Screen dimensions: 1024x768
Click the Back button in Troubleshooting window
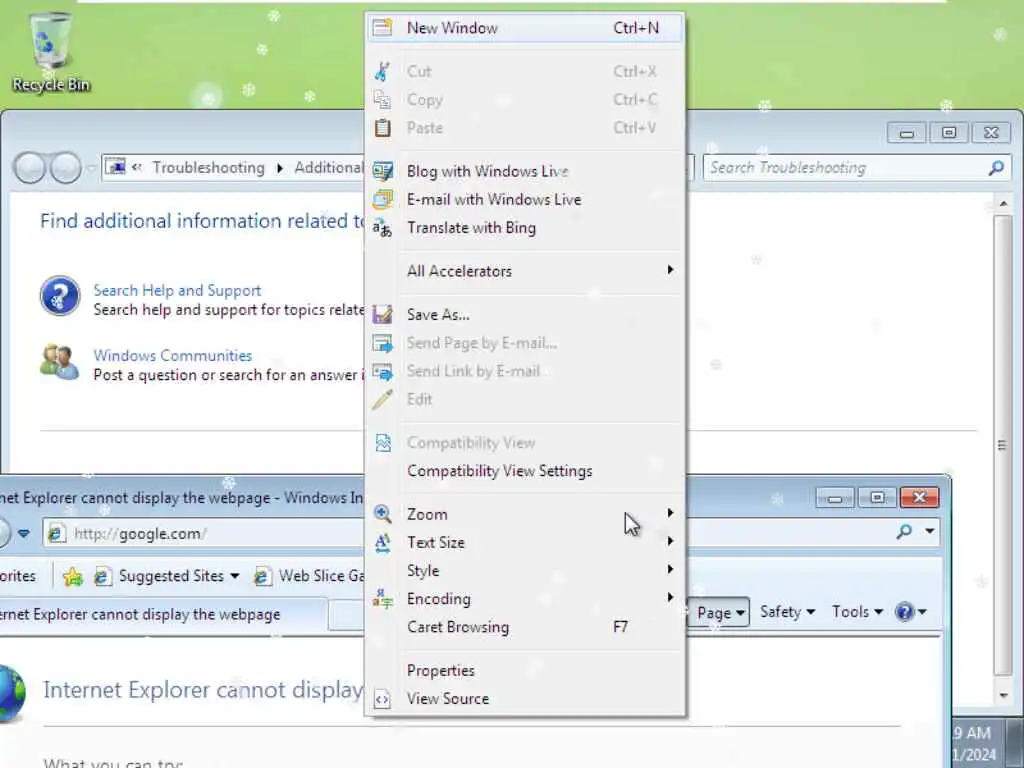pyautogui.click(x=29, y=168)
